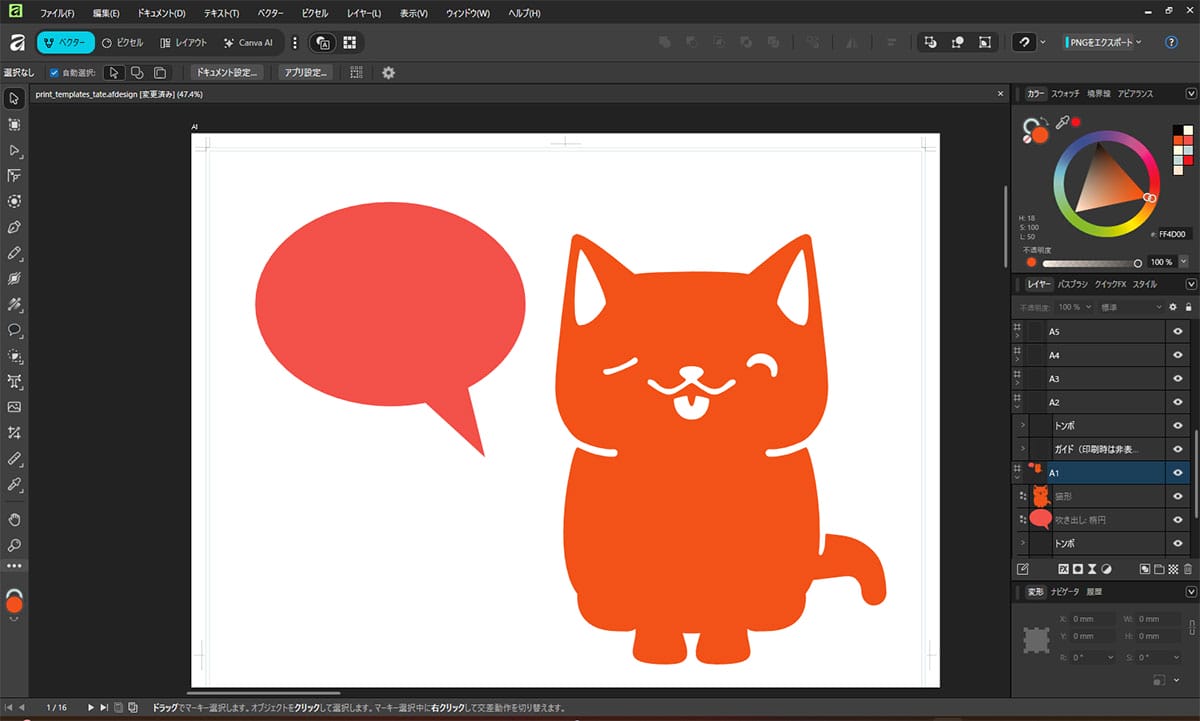
Task: Uncheck the 自動選択 checkbox
Action: click(54, 73)
